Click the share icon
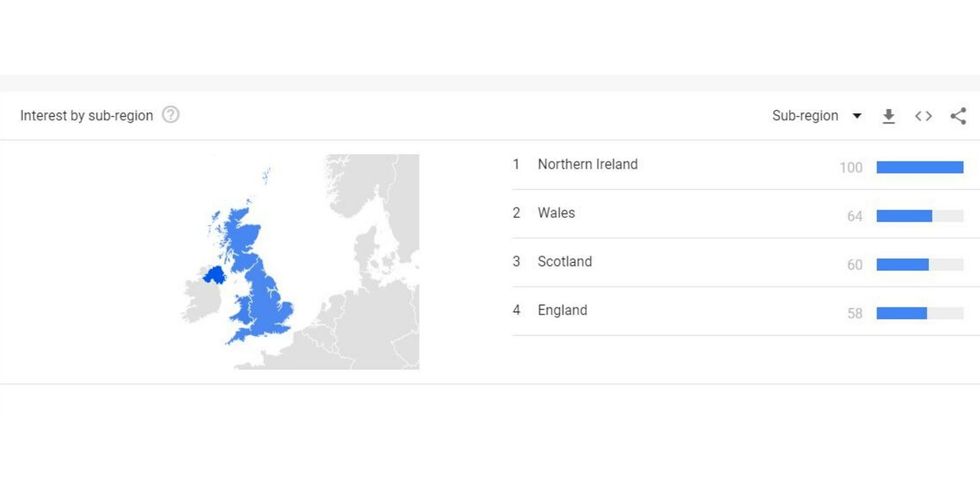The image size is (980, 490). coord(958,116)
